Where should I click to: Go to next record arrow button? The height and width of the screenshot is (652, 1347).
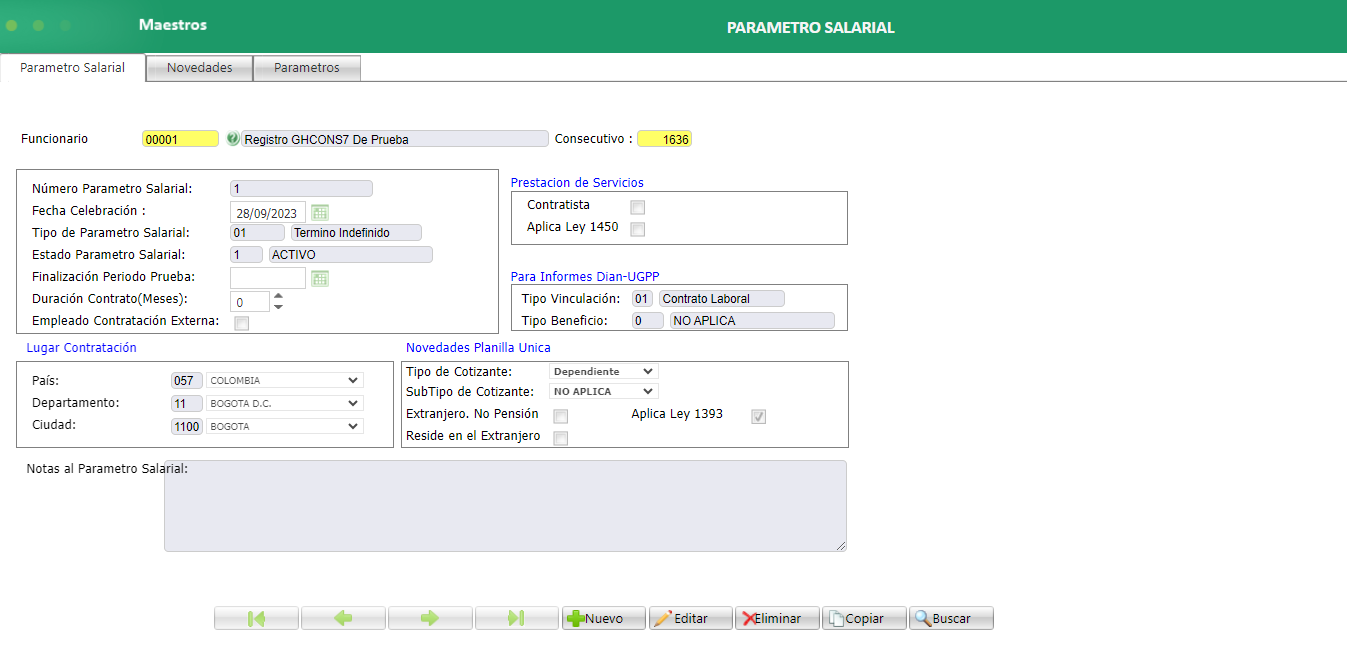(430, 618)
